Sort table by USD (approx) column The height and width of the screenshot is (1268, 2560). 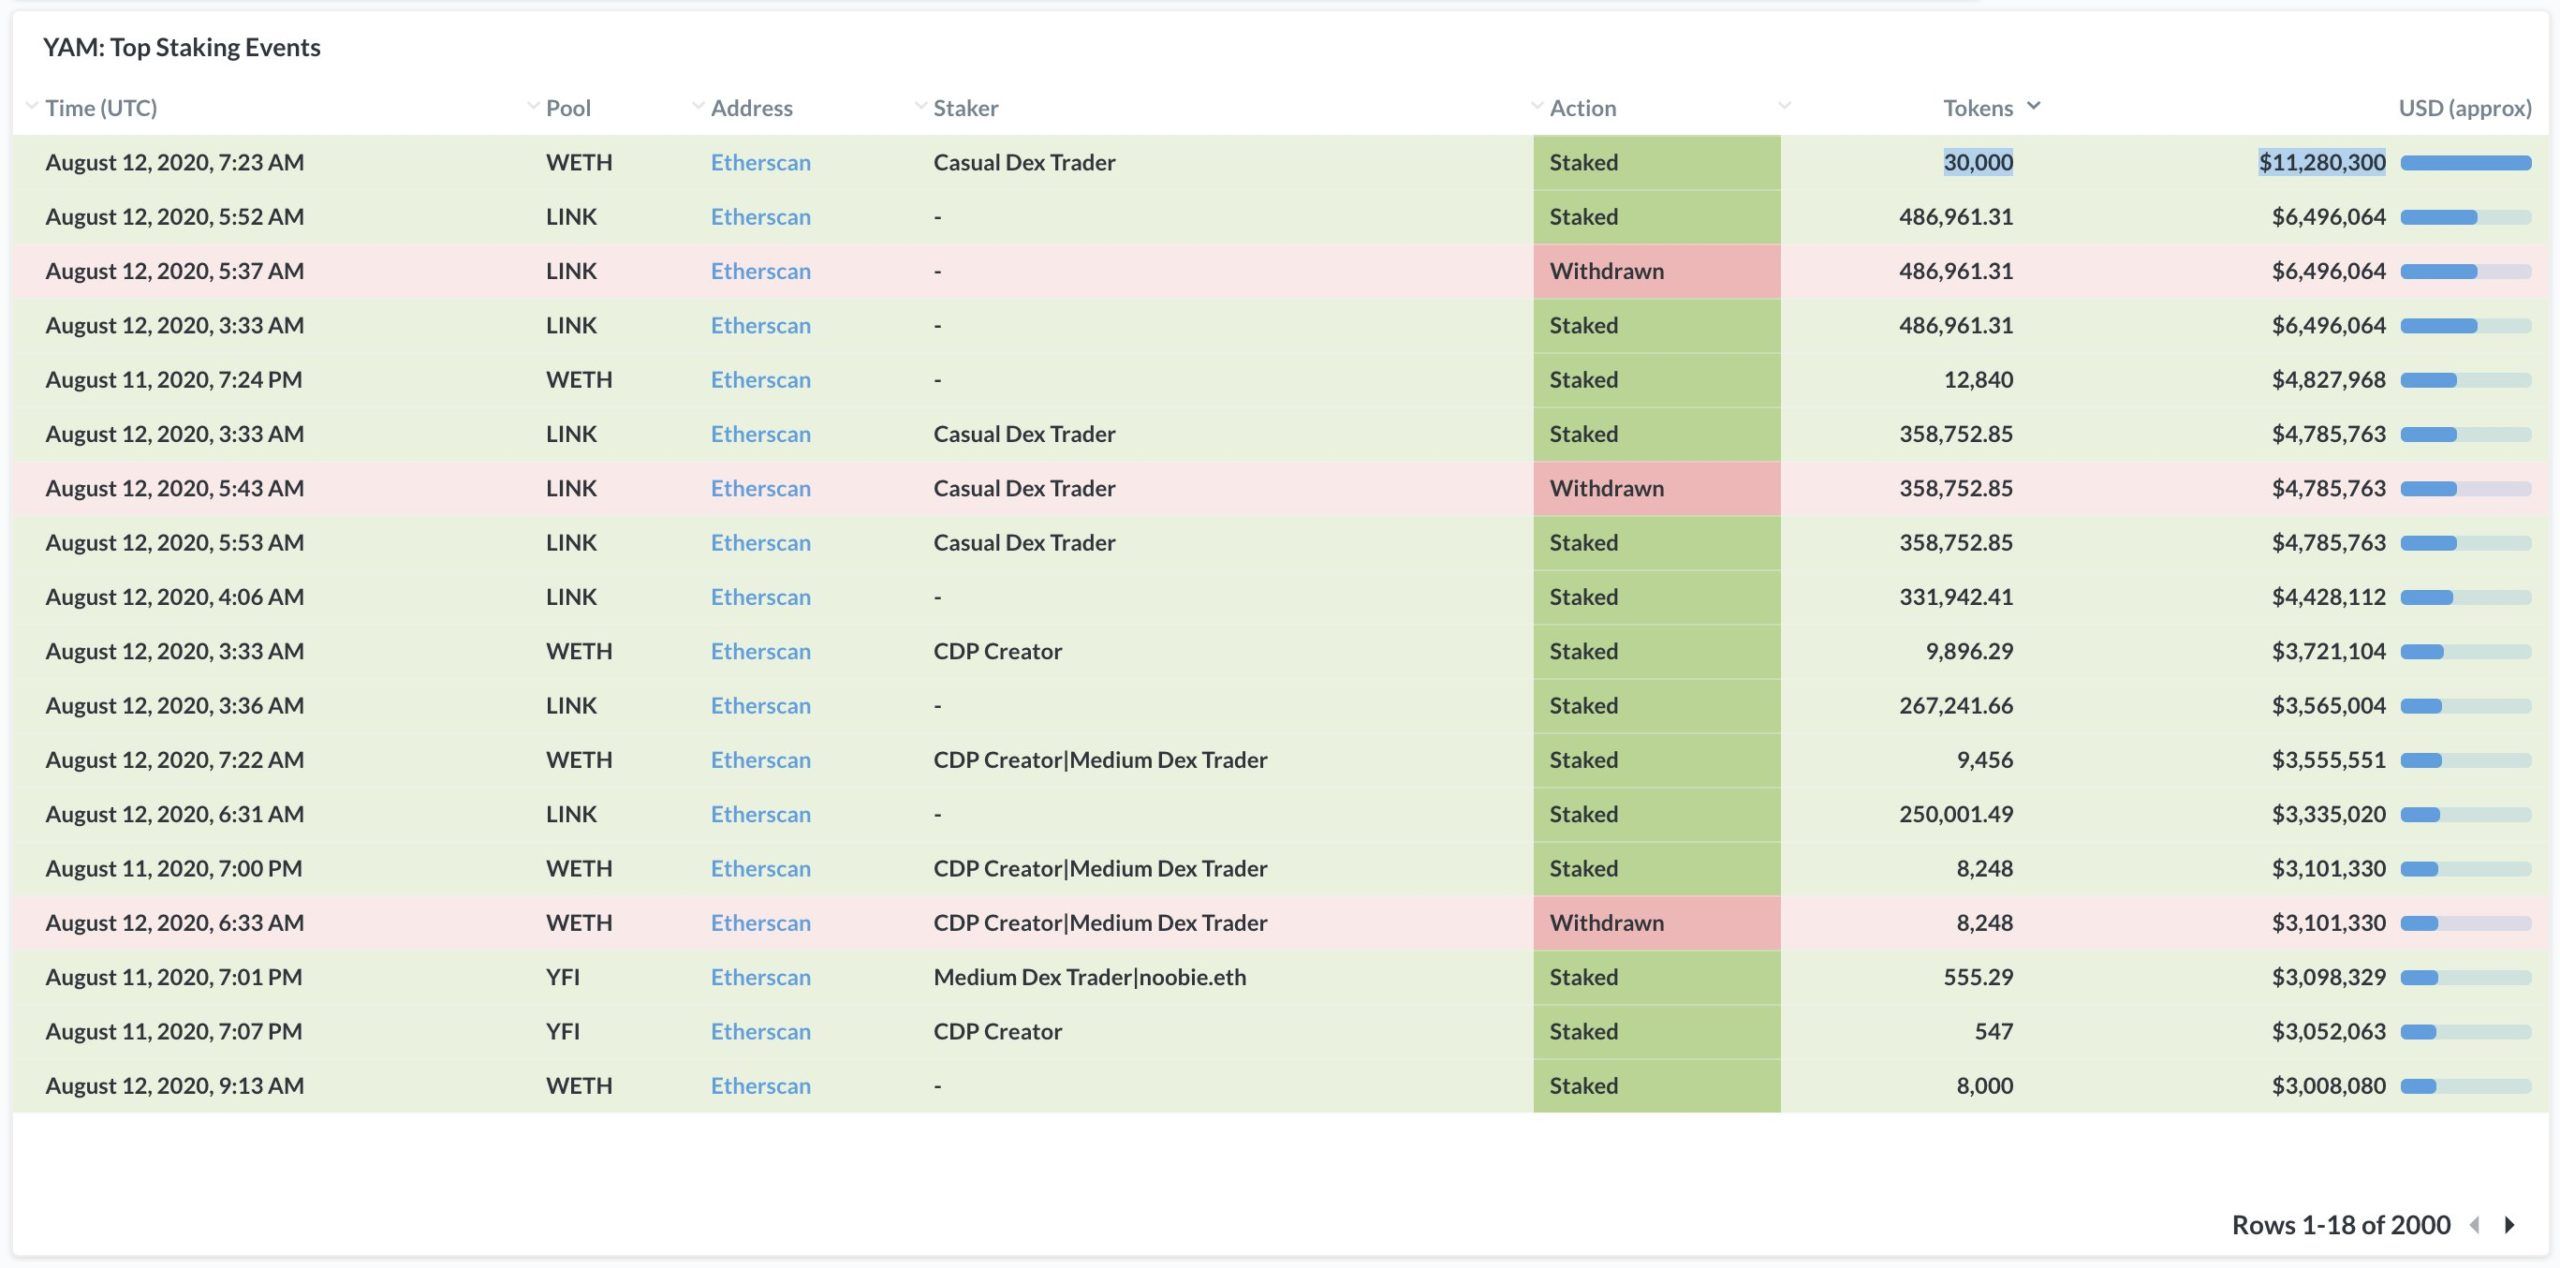(2464, 108)
